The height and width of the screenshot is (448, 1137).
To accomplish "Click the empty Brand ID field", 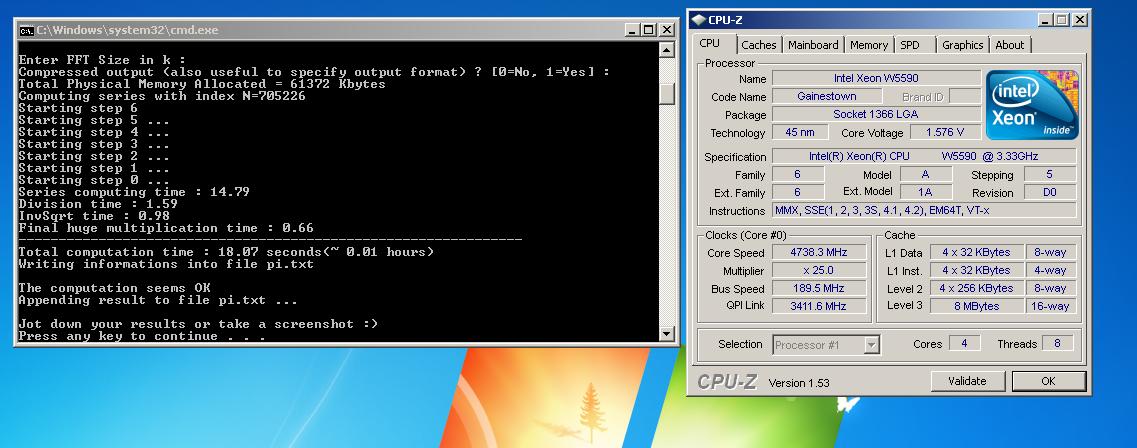I will pyautogui.click(x=964, y=96).
